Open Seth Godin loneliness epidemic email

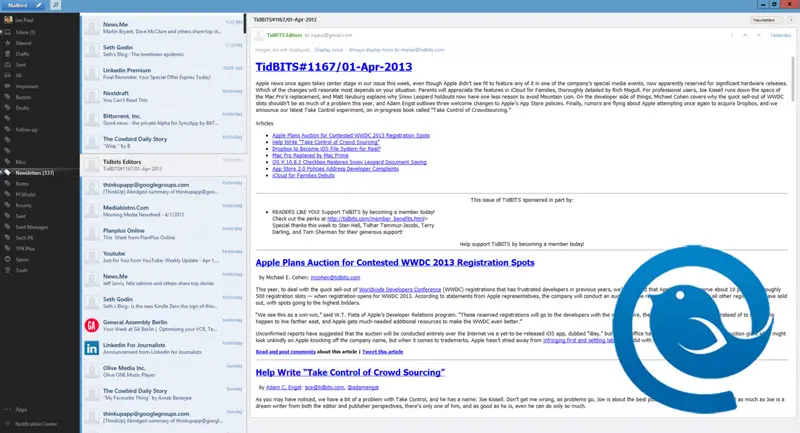pos(163,50)
